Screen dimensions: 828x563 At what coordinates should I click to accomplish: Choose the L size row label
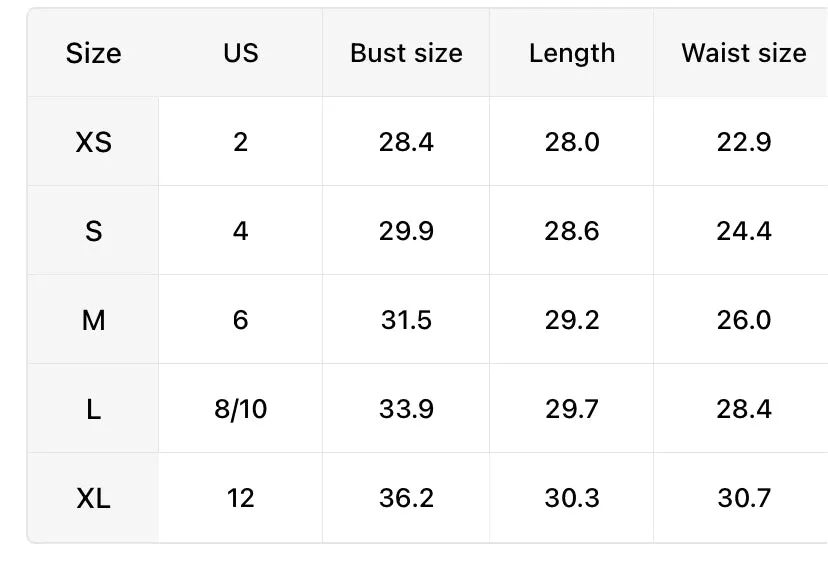pos(93,409)
